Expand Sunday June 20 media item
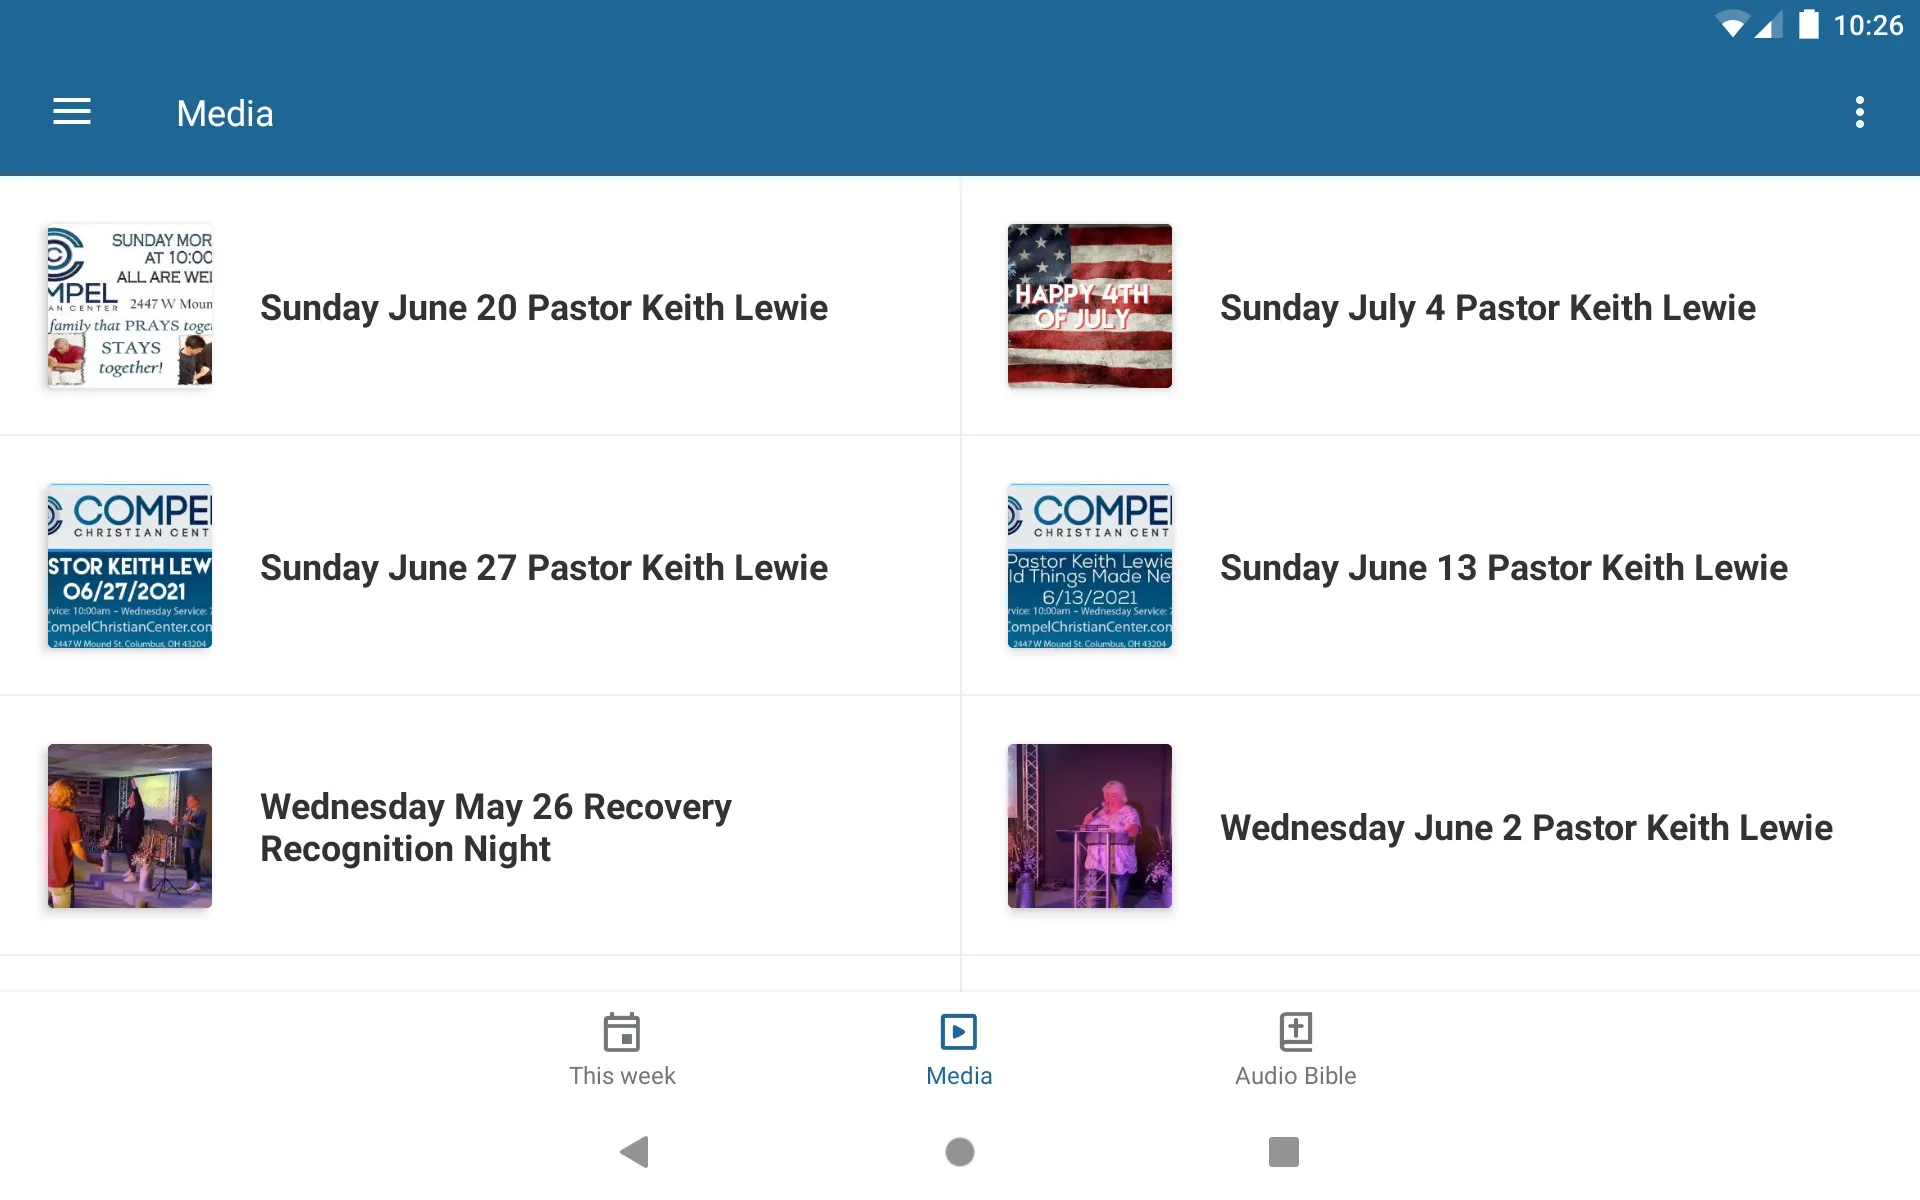 pyautogui.click(x=480, y=306)
